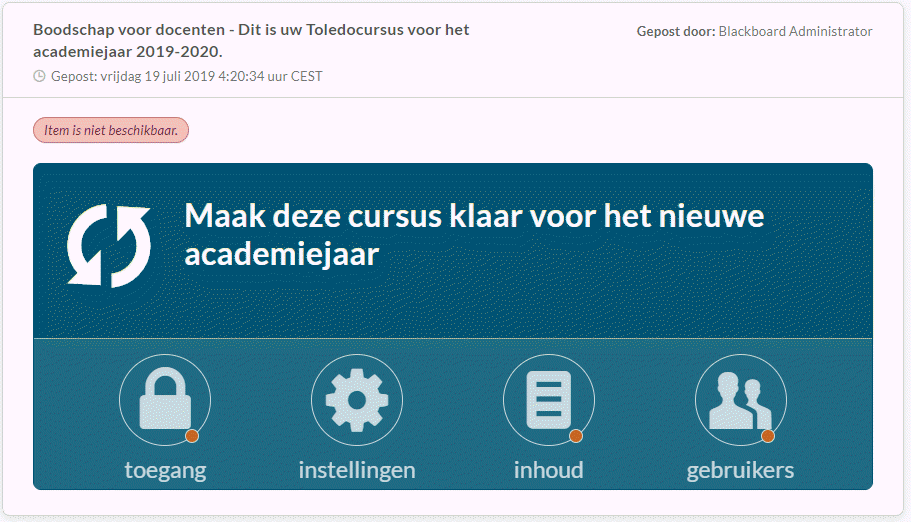The image size is (911, 522).
Task: Click the 'Item is niet beschikbaar.' badge
Action: [111, 130]
